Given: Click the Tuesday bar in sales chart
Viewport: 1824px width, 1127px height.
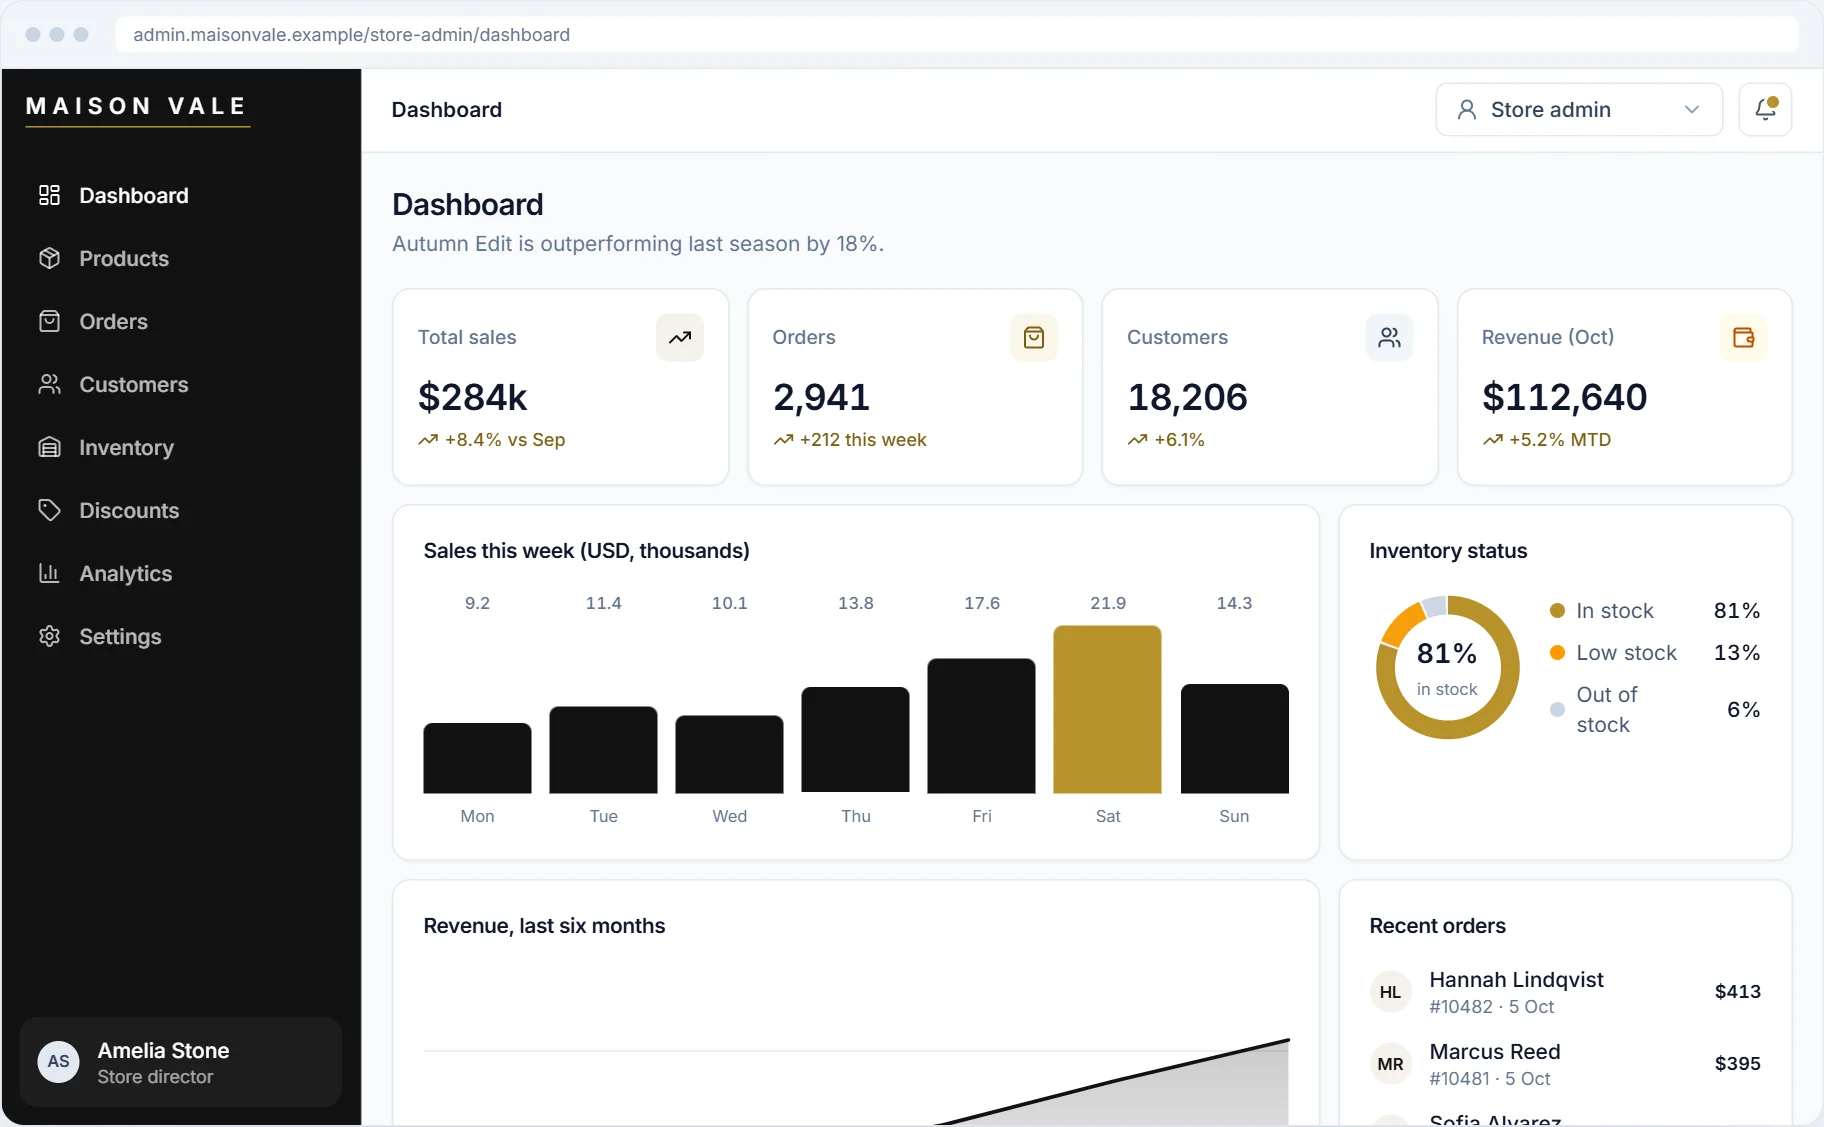Looking at the screenshot, I should [x=603, y=750].
